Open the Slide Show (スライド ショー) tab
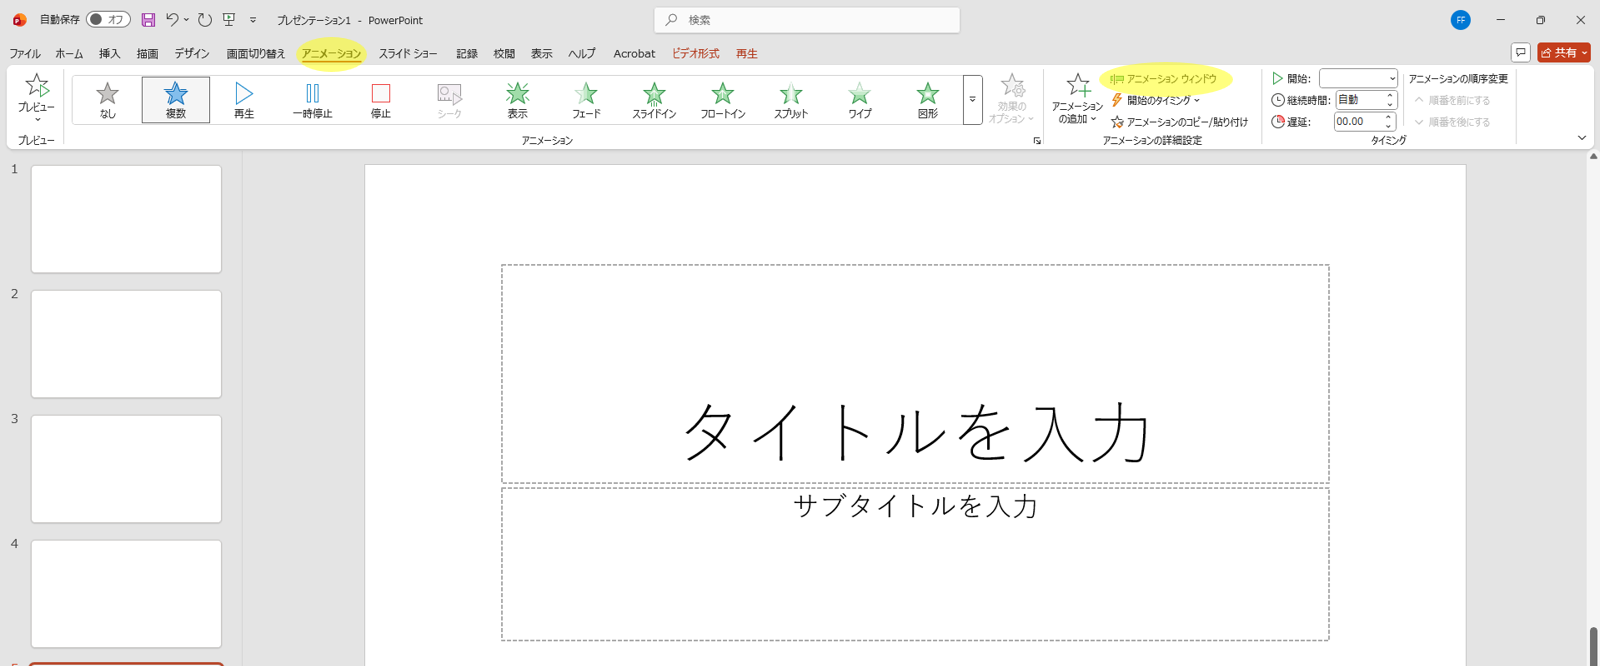The height and width of the screenshot is (666, 1600). coord(408,54)
